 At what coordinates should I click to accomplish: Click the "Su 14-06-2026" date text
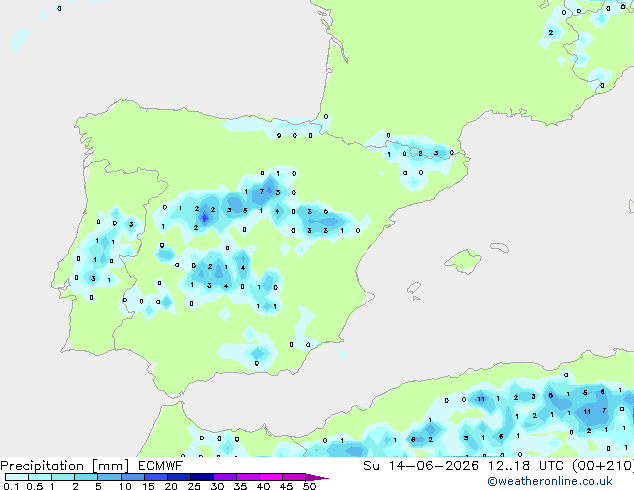421,466
